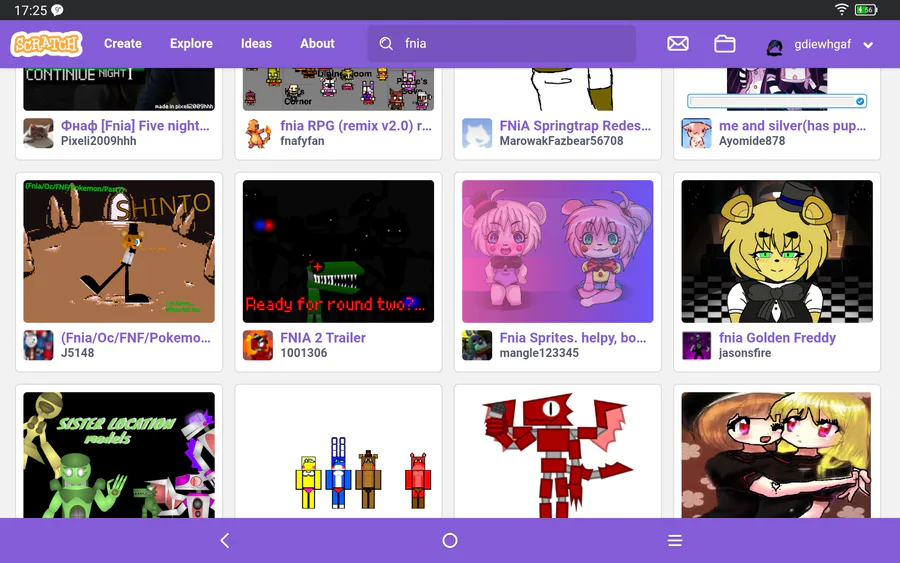Open the Ideas menu
900x563 pixels.
[x=256, y=44]
